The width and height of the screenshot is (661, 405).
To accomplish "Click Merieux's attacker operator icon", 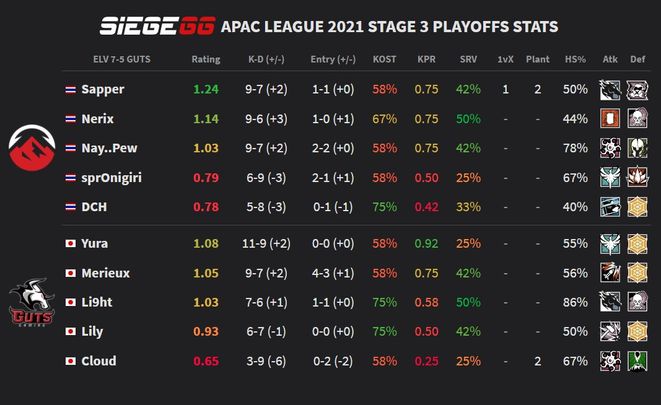I will (x=610, y=273).
